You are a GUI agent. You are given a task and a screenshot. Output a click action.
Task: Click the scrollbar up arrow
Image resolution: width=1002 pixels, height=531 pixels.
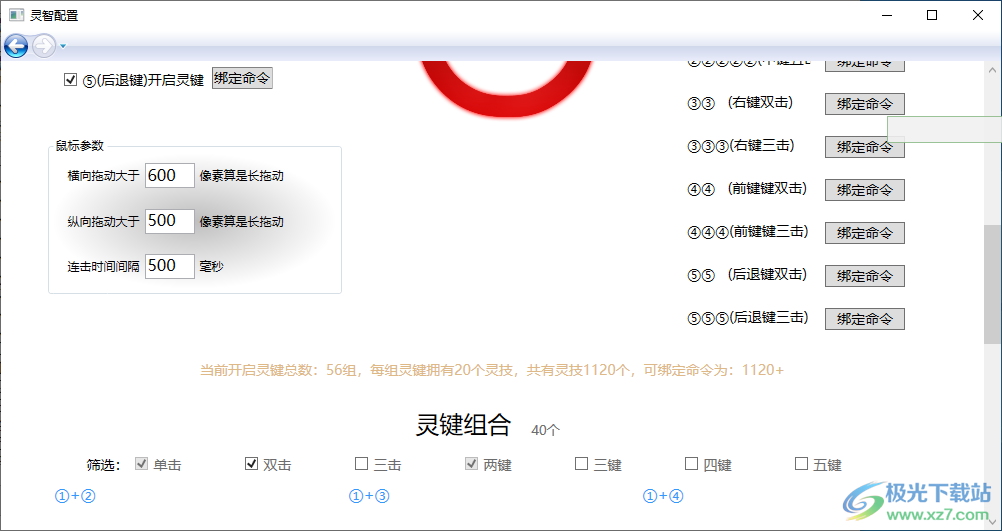tap(992, 70)
